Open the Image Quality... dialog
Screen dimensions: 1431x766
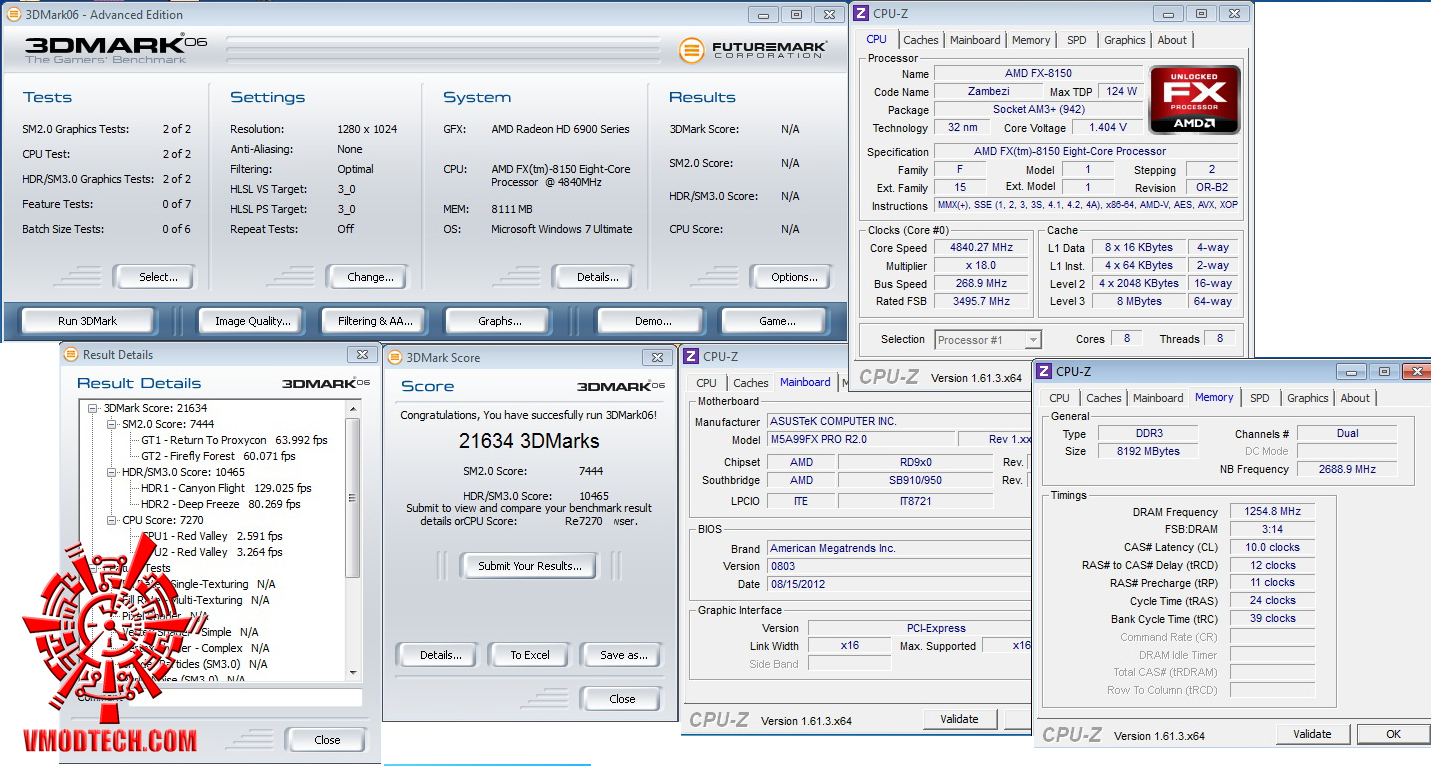pos(253,321)
